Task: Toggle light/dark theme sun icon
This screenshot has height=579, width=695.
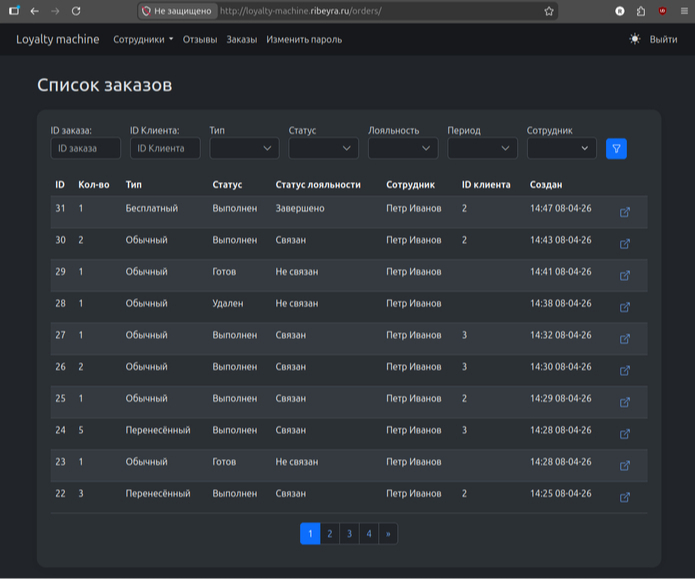Action: [x=635, y=40]
